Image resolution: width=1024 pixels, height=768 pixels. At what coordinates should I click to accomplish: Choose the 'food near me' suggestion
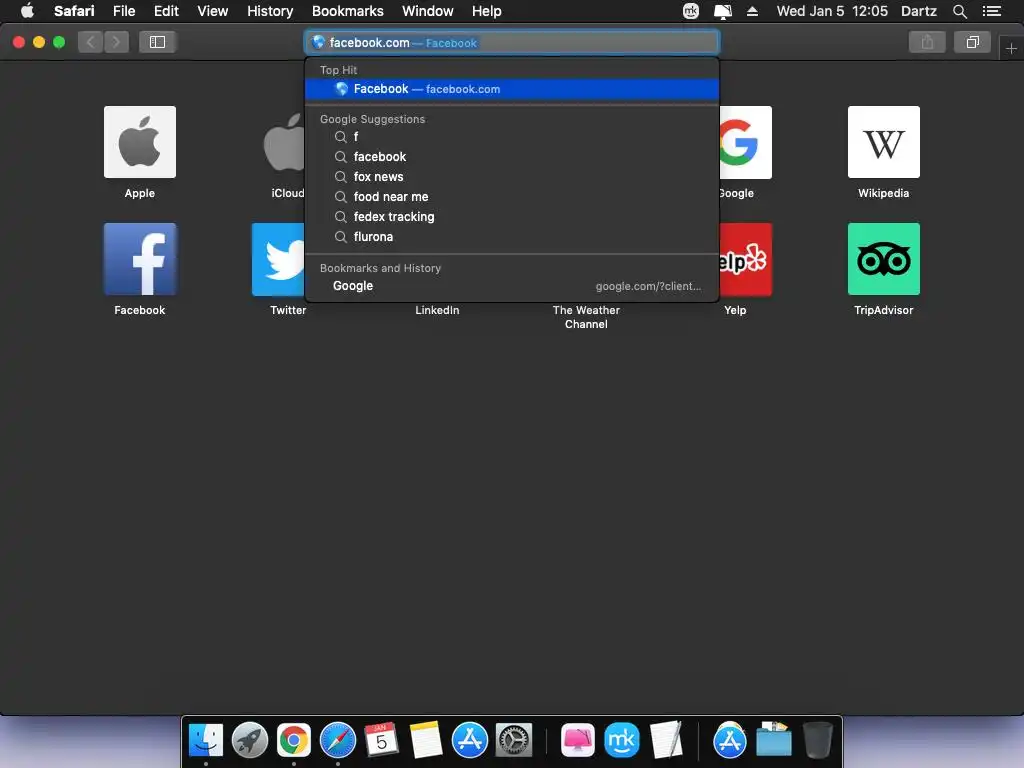(x=512, y=197)
